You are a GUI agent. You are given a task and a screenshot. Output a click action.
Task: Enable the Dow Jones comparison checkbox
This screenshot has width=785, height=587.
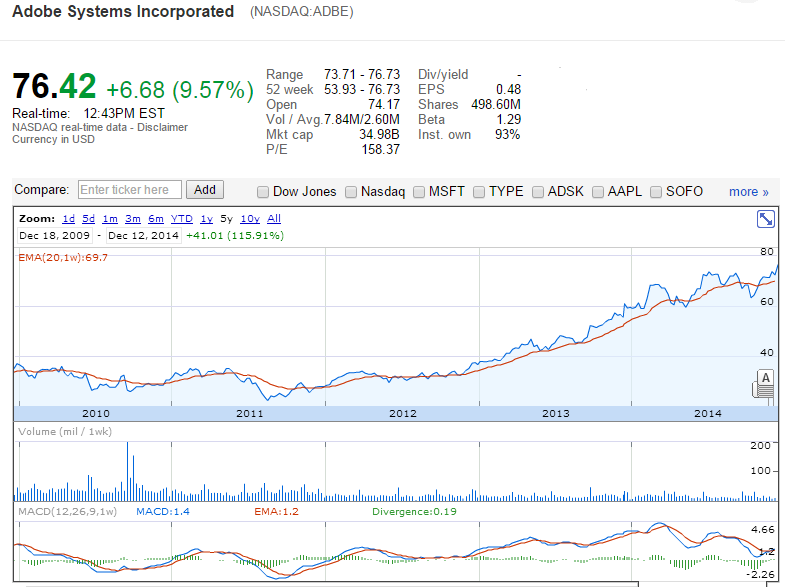(263, 192)
